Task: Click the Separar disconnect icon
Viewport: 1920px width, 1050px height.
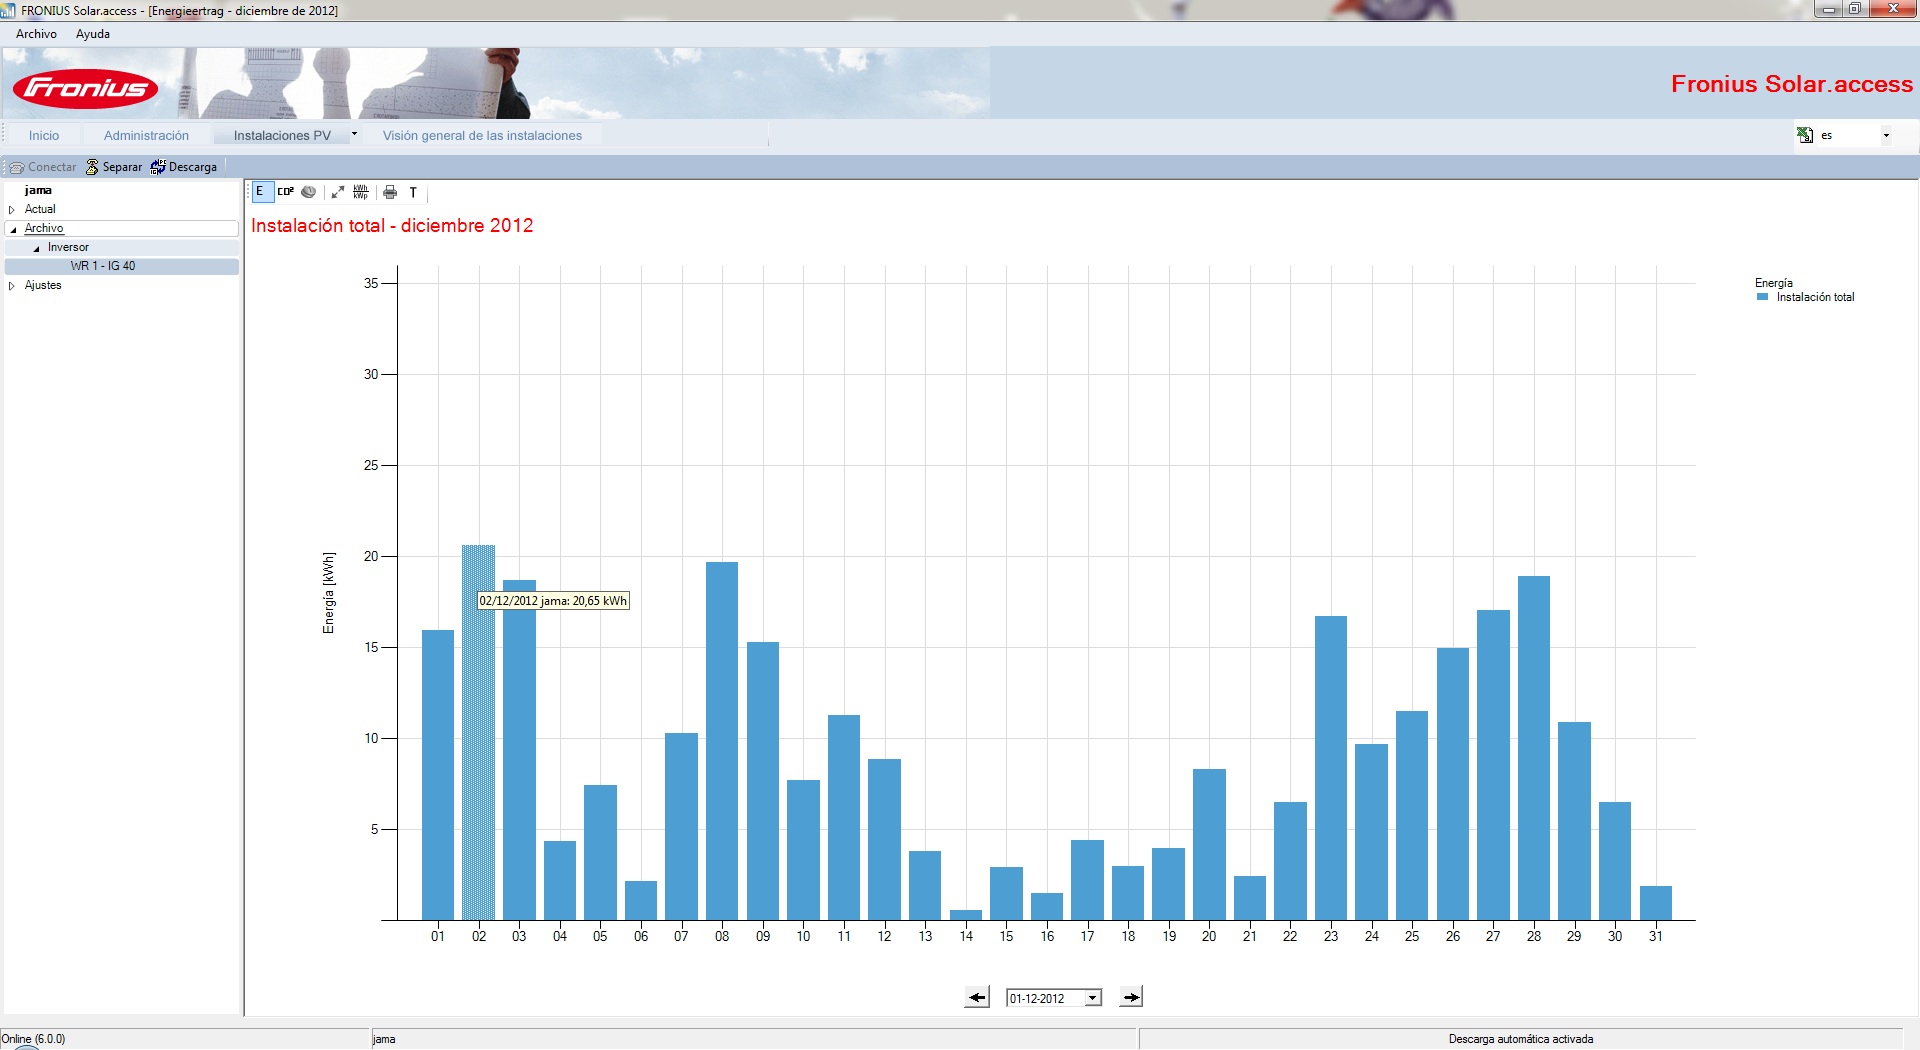Action: pyautogui.click(x=92, y=167)
